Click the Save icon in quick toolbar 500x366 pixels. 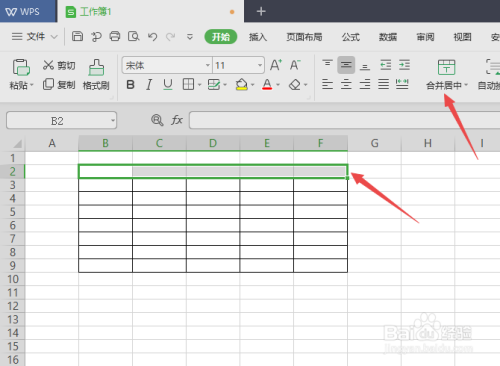tap(77, 36)
